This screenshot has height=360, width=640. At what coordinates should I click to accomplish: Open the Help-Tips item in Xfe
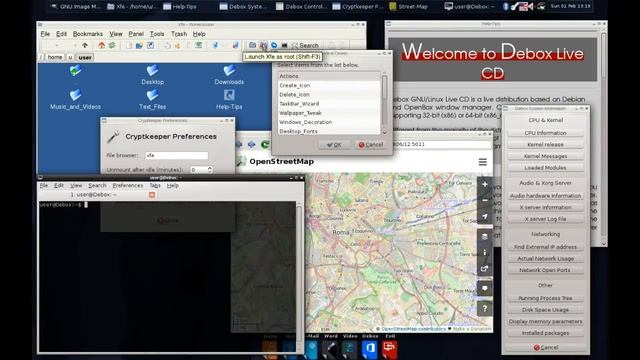(x=229, y=100)
